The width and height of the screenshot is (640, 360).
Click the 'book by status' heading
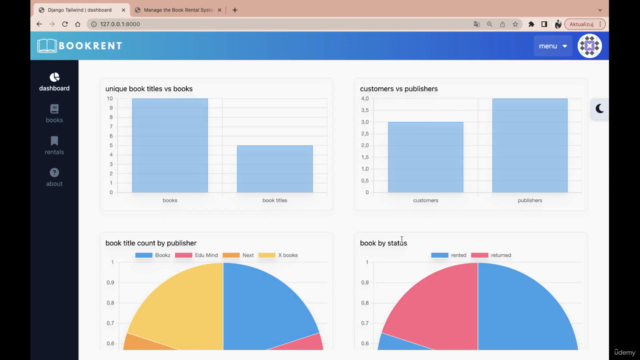coord(383,243)
